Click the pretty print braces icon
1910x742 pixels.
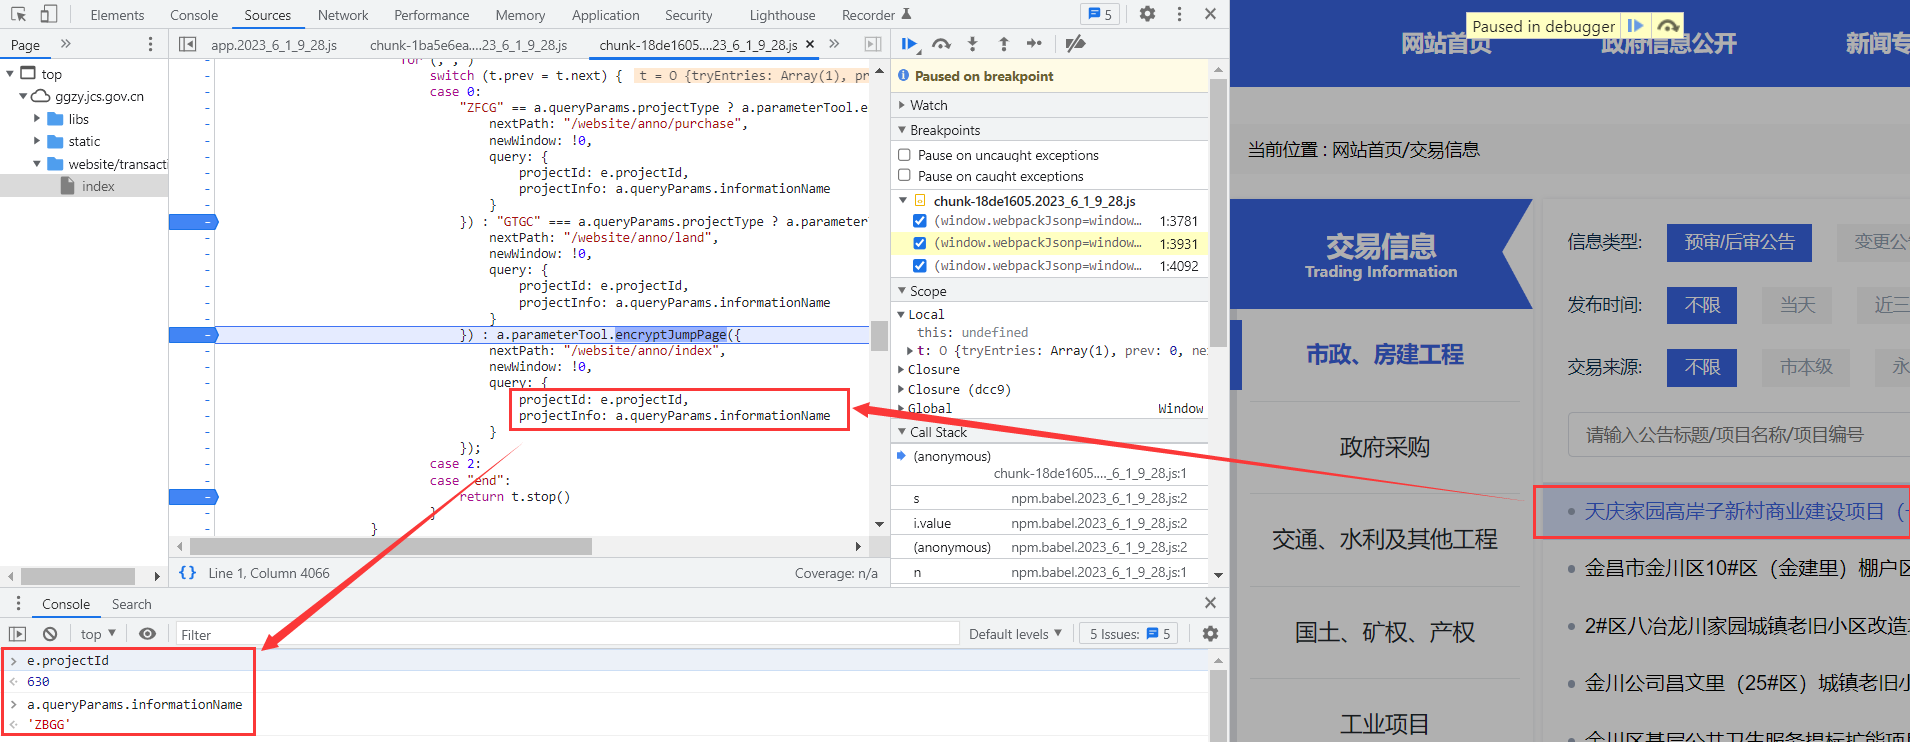187,573
